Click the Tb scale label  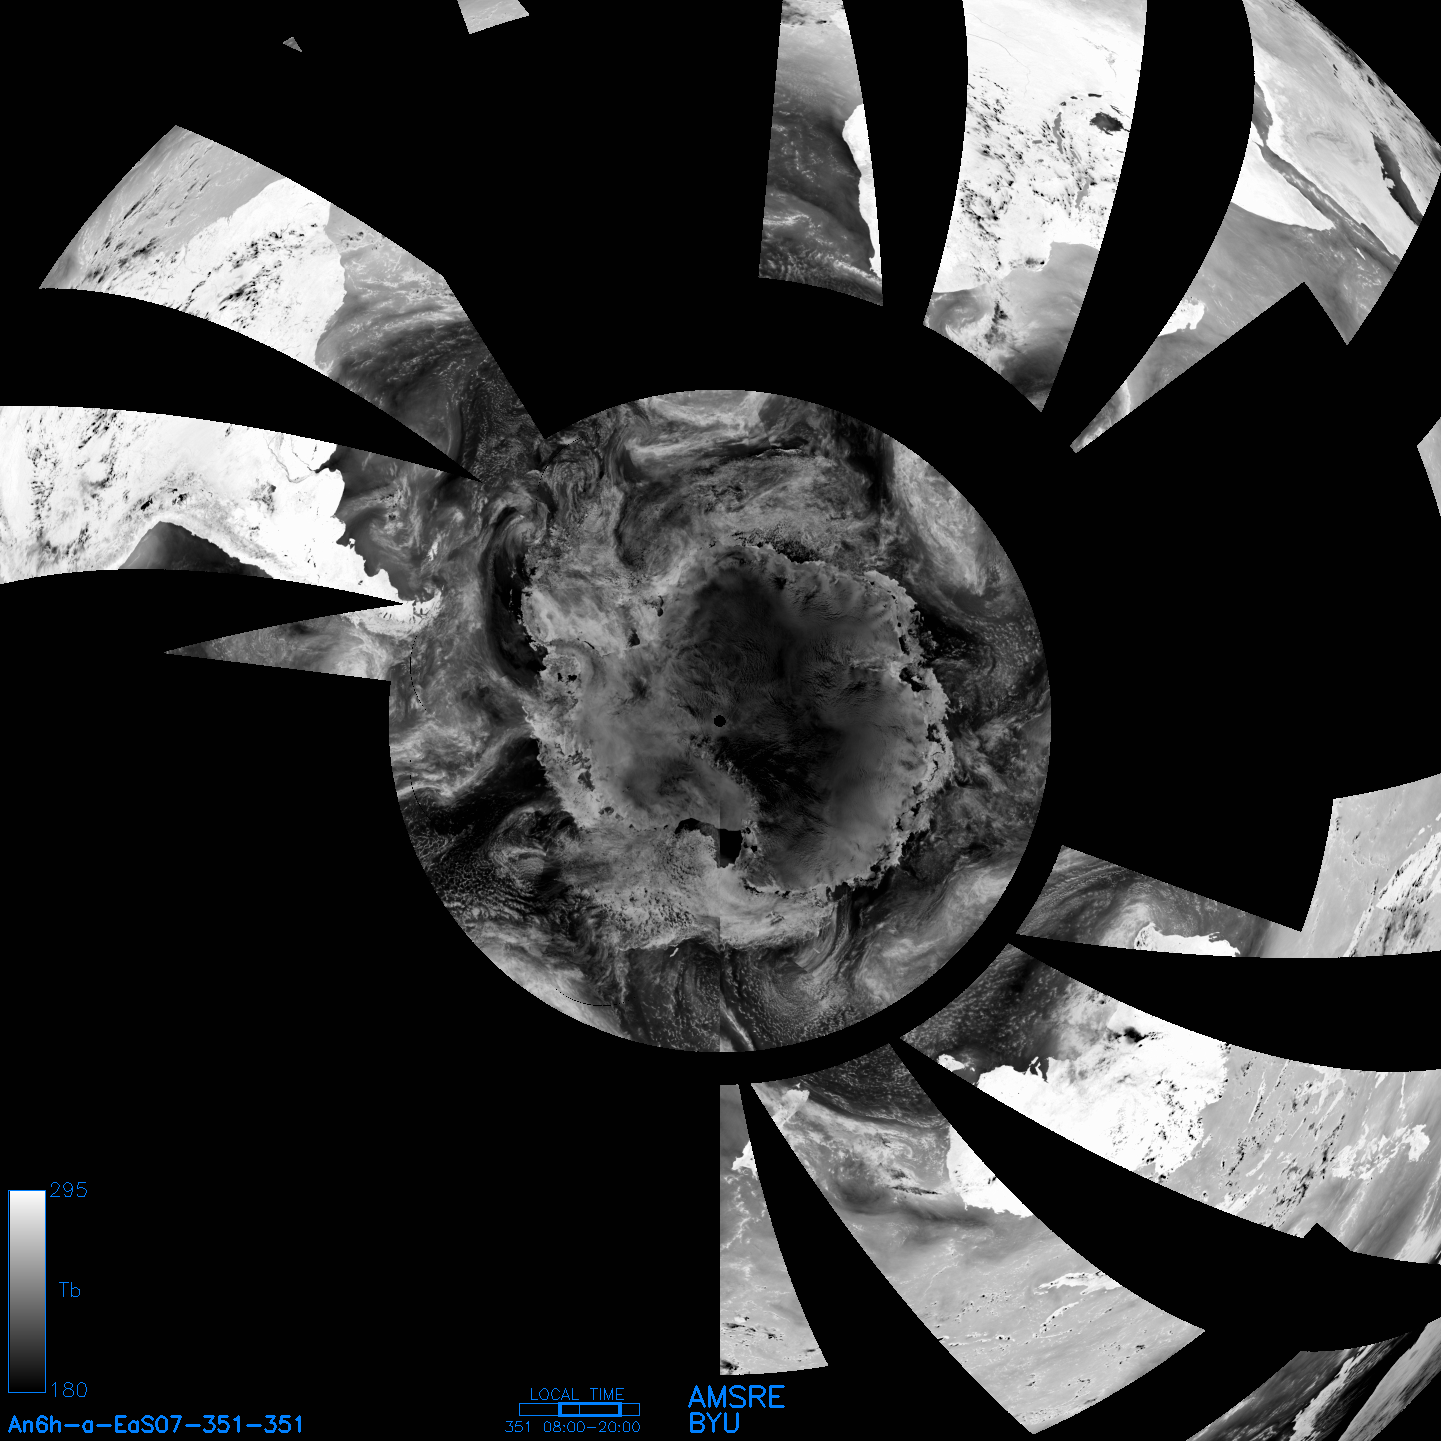click(69, 1290)
